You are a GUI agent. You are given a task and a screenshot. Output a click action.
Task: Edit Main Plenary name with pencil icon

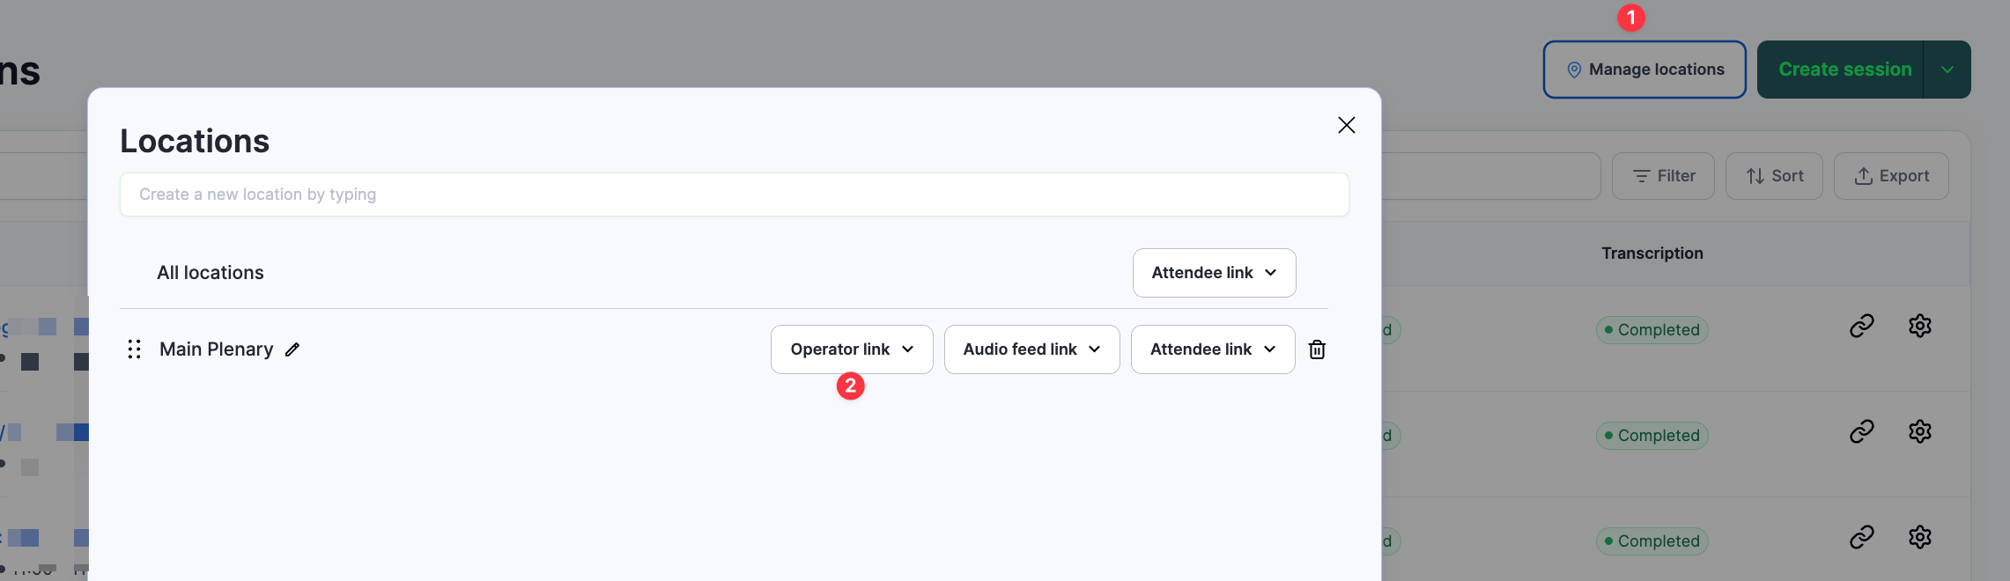[292, 349]
